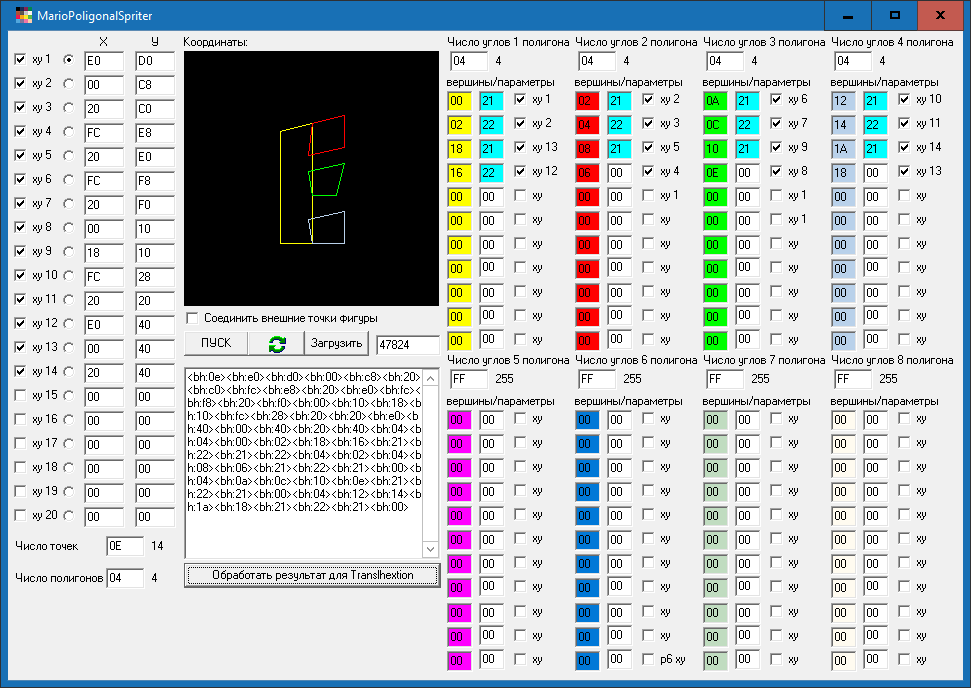Click the Y field of xy 4 containing E8
Viewport: 971px width, 688px height.
(155, 133)
